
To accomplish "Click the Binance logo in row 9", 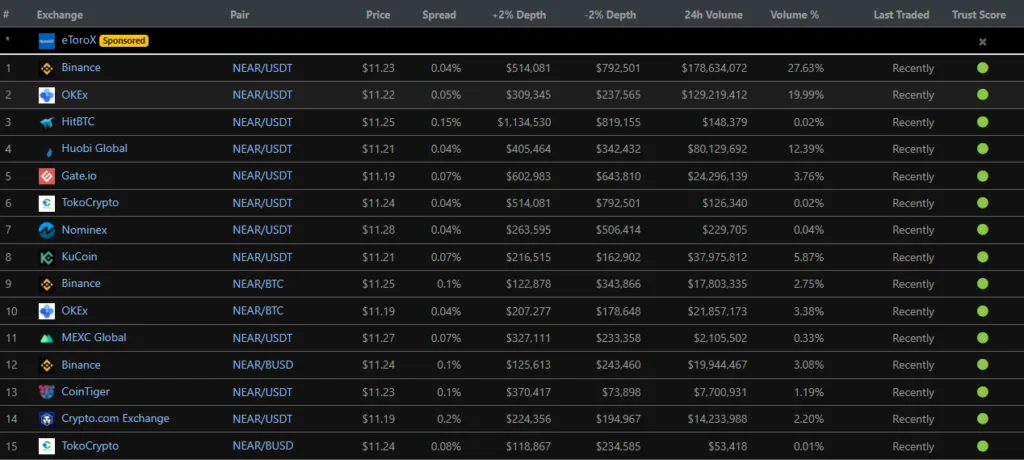I will pos(46,284).
